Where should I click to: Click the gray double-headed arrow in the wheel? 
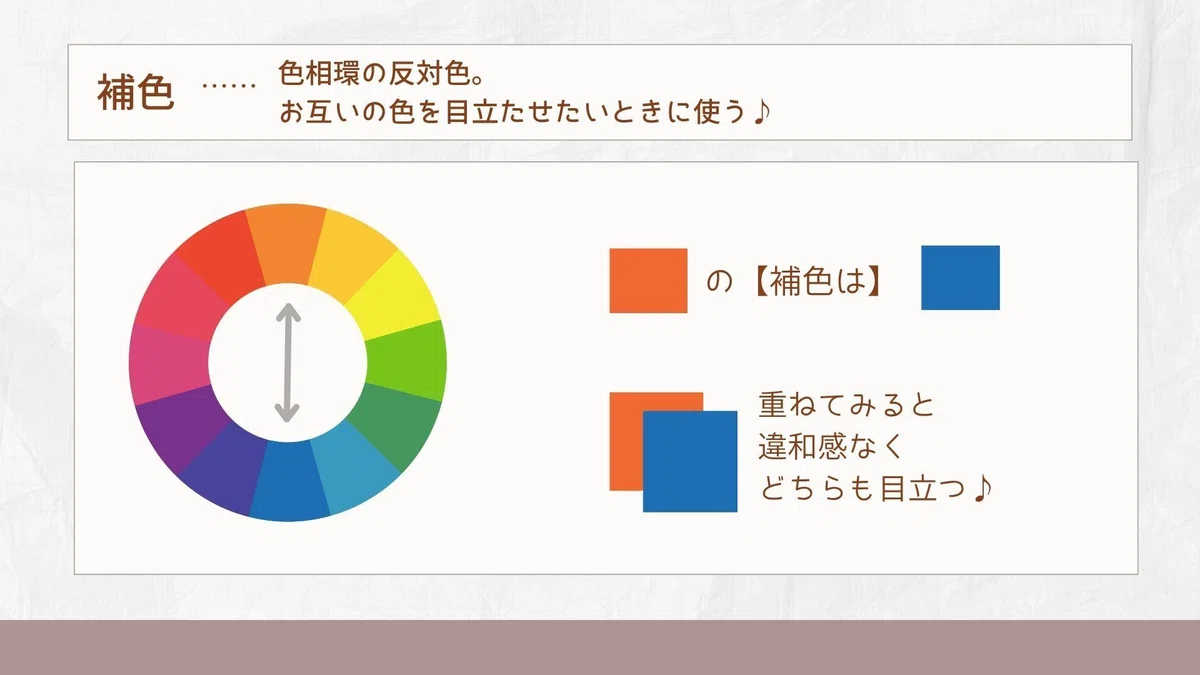coord(288,362)
